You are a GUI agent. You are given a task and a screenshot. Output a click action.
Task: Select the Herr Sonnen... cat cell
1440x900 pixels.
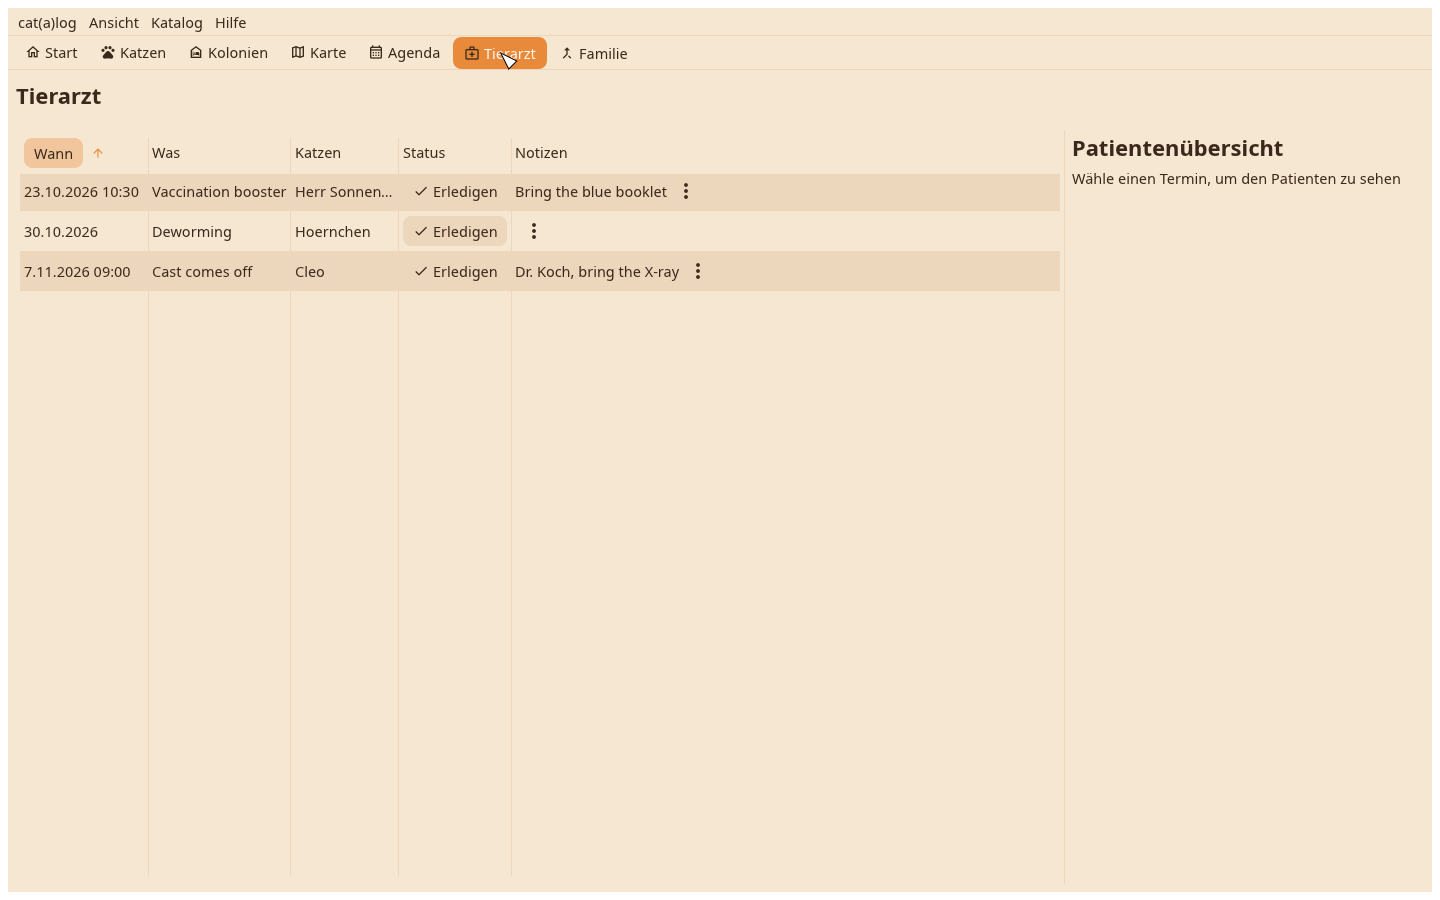343,191
